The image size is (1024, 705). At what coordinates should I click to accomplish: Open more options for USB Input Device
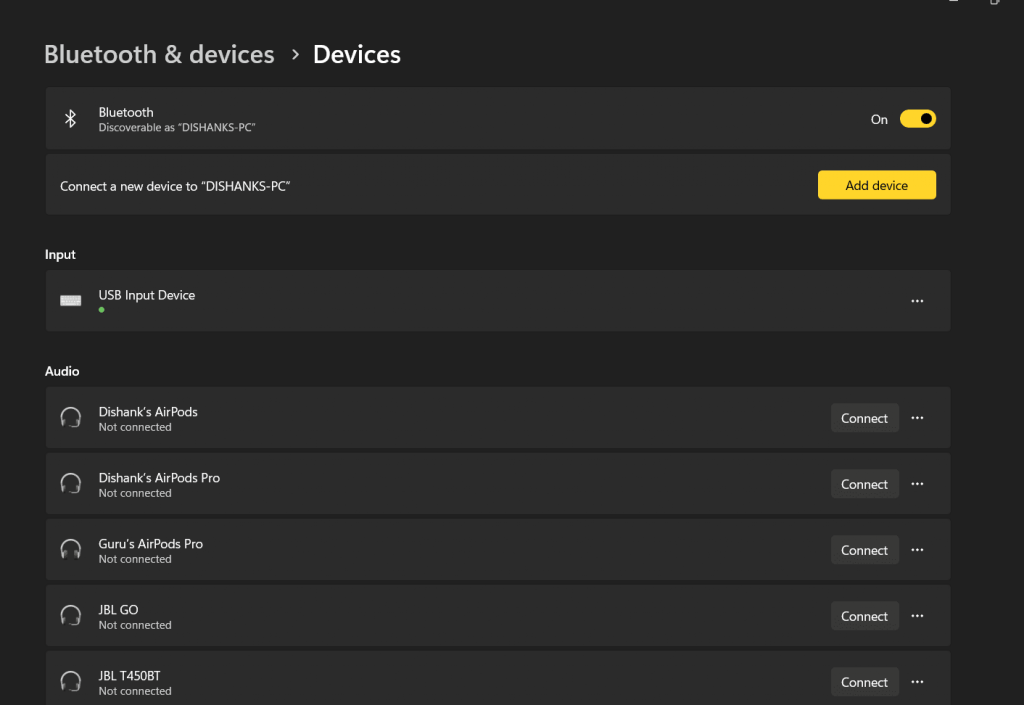click(917, 301)
